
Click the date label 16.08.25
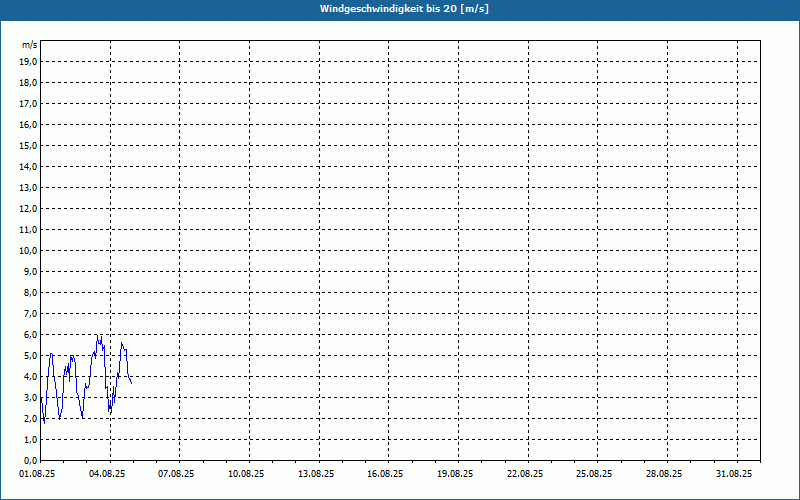[385, 474]
